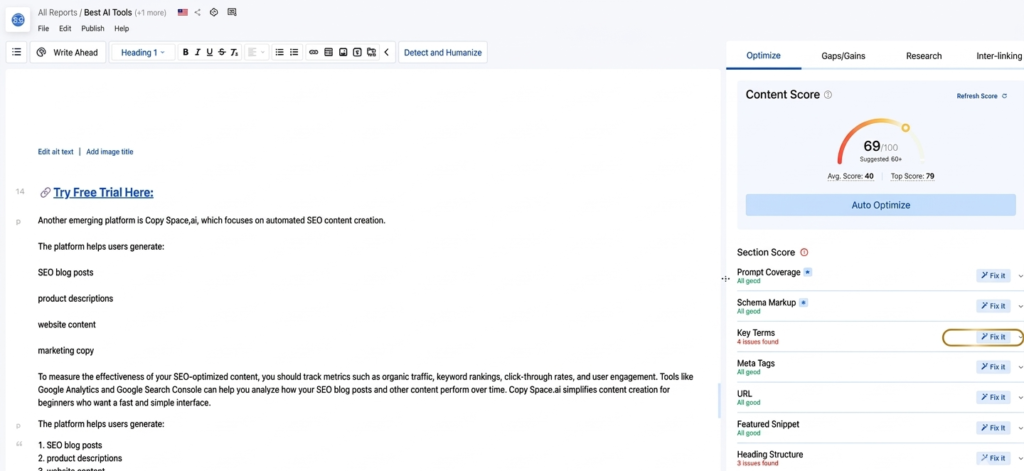Click the share icon beside the report title
The height and width of the screenshot is (471, 1024).
pyautogui.click(x=197, y=12)
